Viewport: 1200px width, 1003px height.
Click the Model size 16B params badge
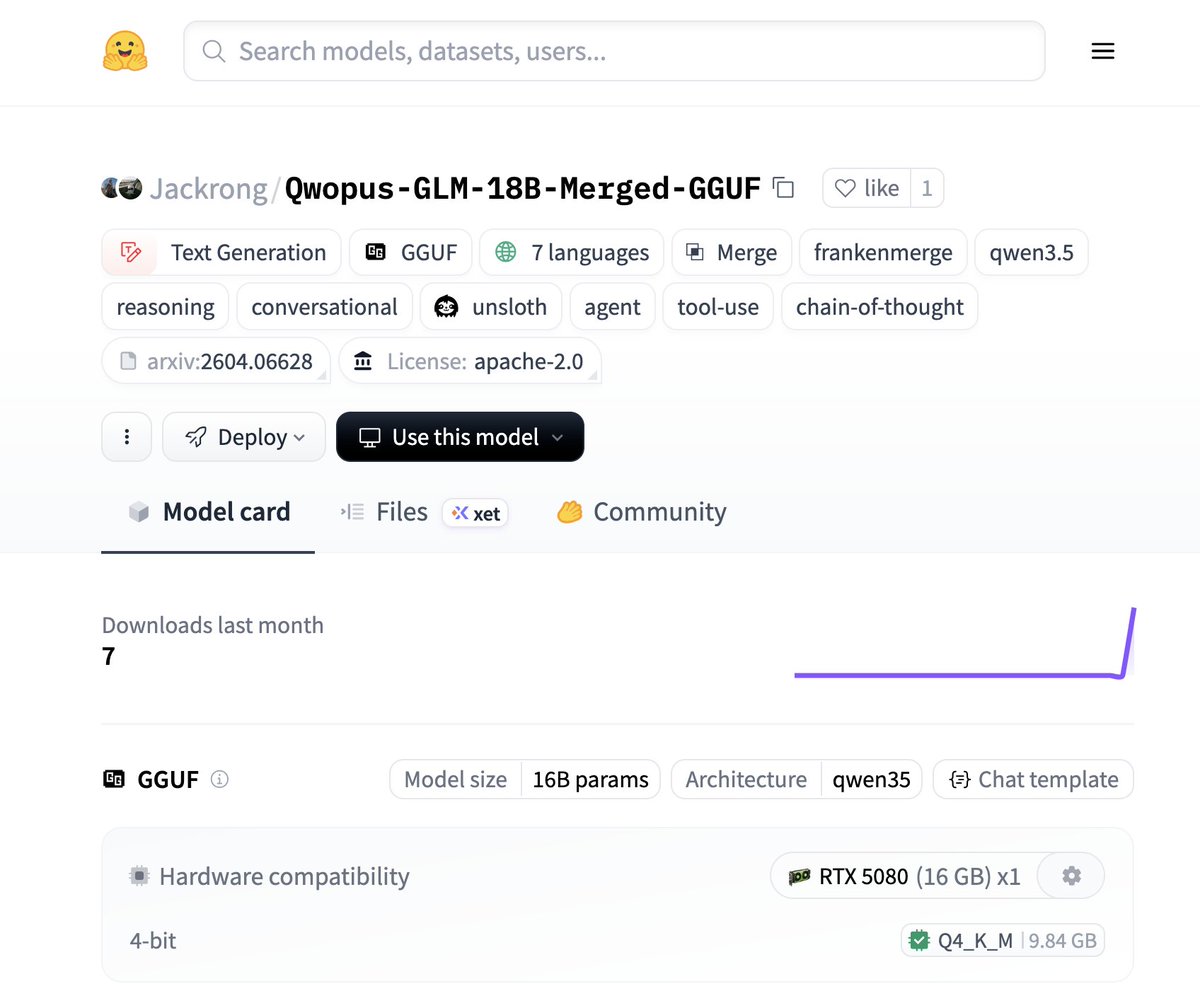(525, 779)
